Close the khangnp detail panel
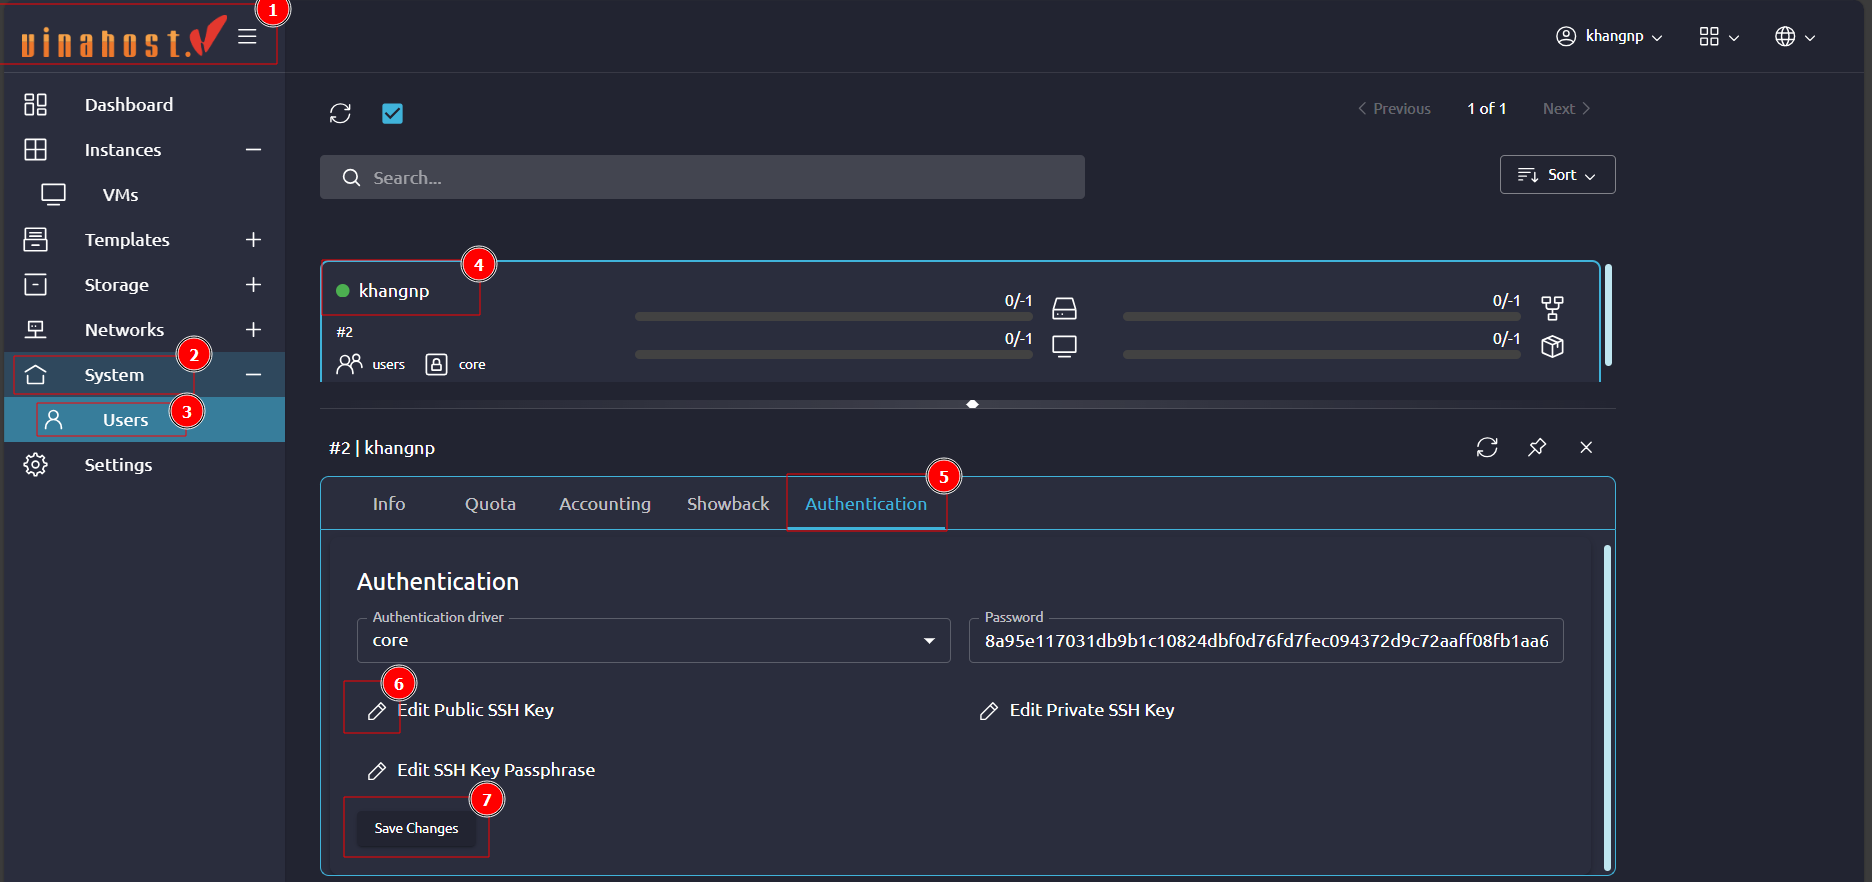Screen dimensions: 1872x882 tap(1586, 447)
